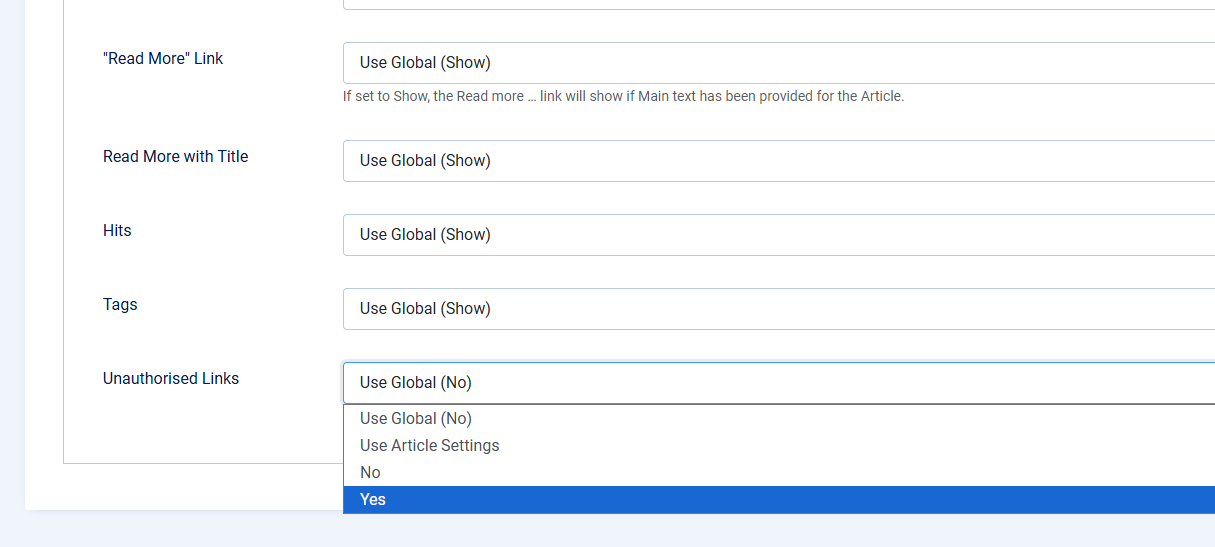Choose the No option in the list
This screenshot has width=1215, height=547.
(778, 473)
